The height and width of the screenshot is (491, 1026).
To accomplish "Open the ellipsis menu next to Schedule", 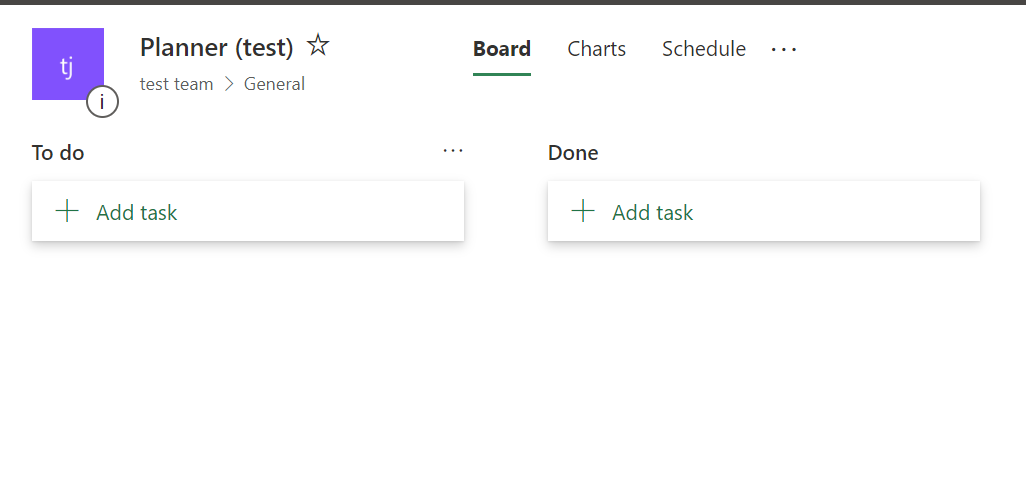I will tap(784, 49).
